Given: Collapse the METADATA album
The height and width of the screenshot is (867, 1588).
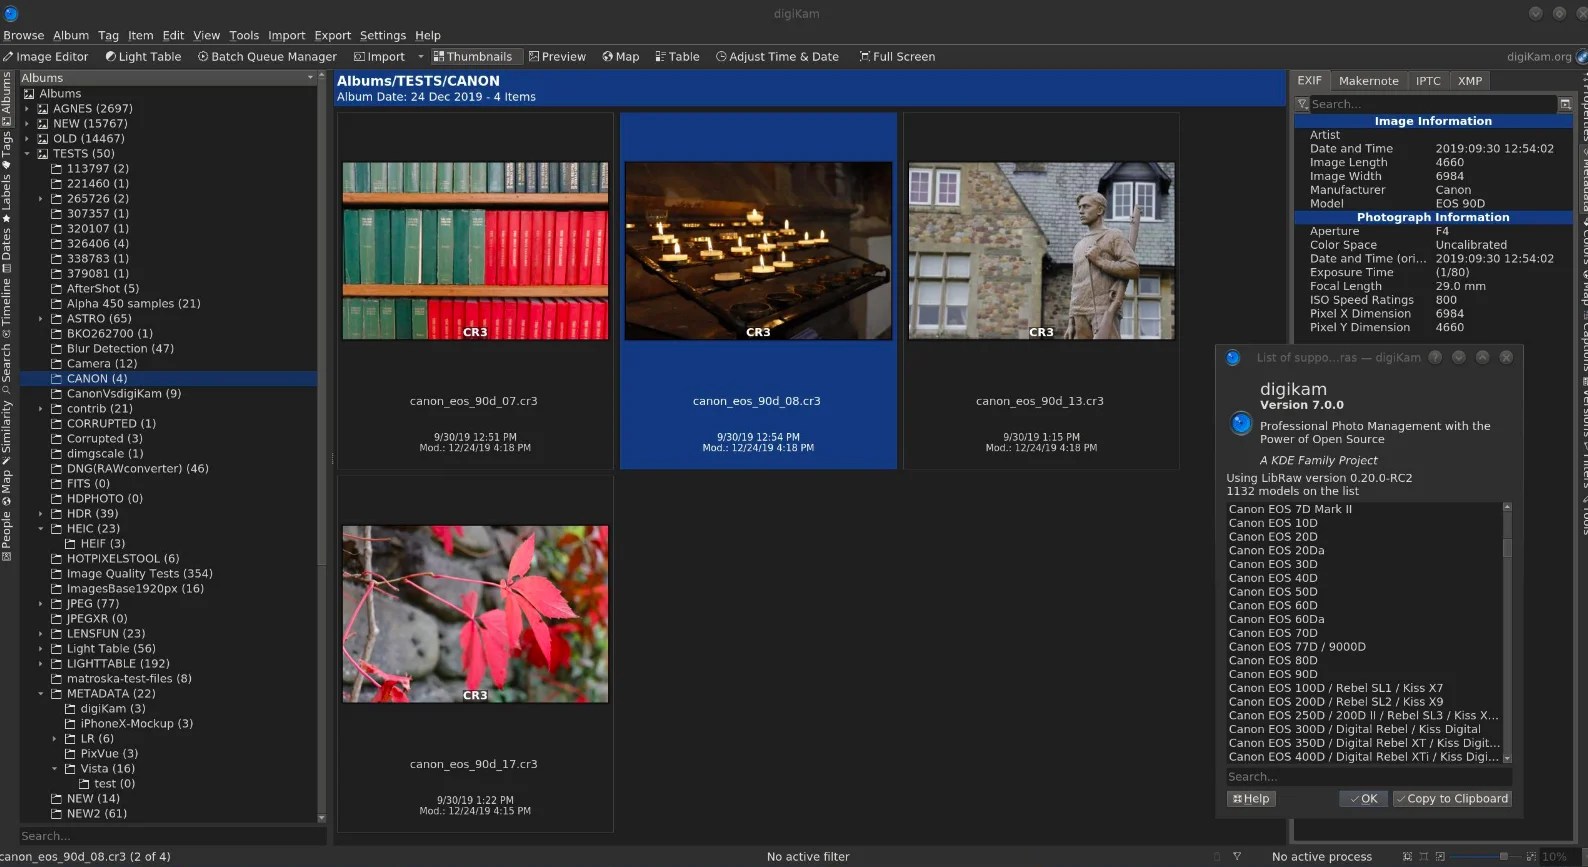Looking at the screenshot, I should (x=41, y=694).
